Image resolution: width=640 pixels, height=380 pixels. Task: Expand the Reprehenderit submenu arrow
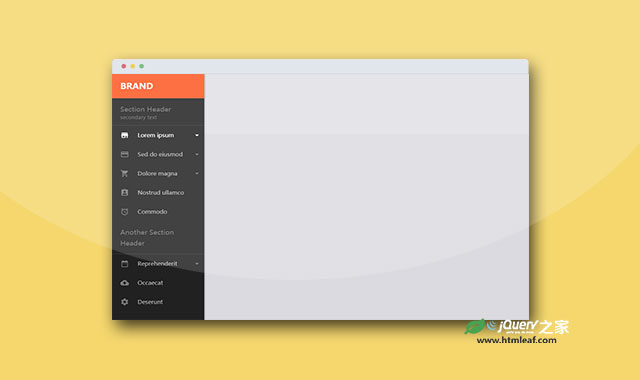[197, 264]
